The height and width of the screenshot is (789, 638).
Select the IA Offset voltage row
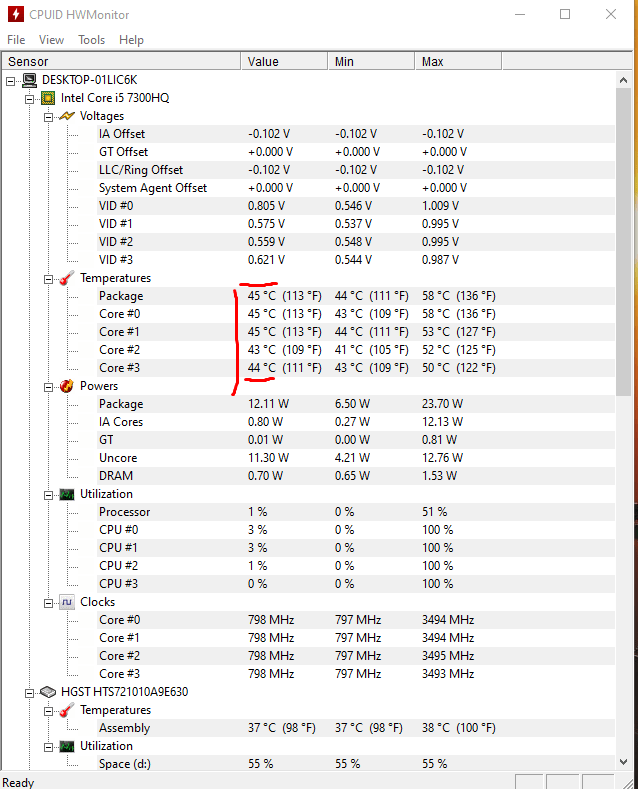click(355, 134)
